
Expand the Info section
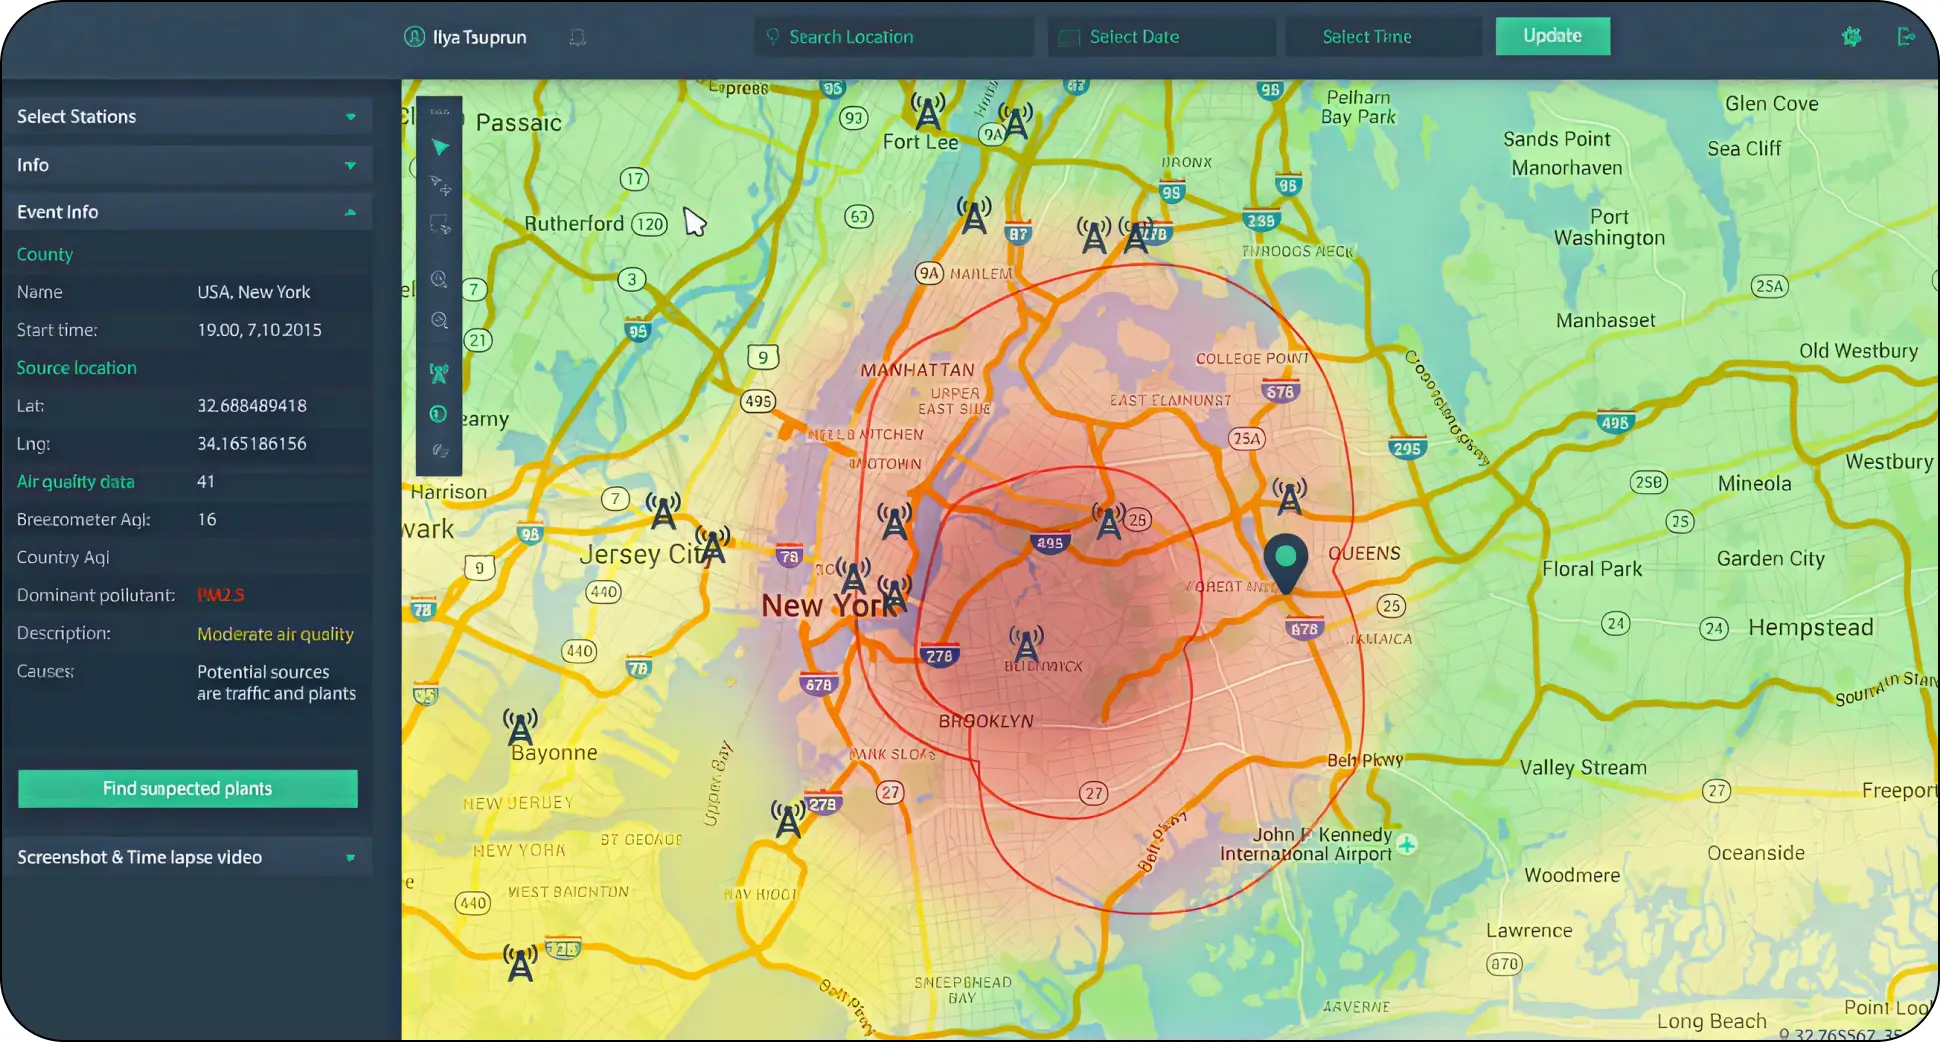187,165
